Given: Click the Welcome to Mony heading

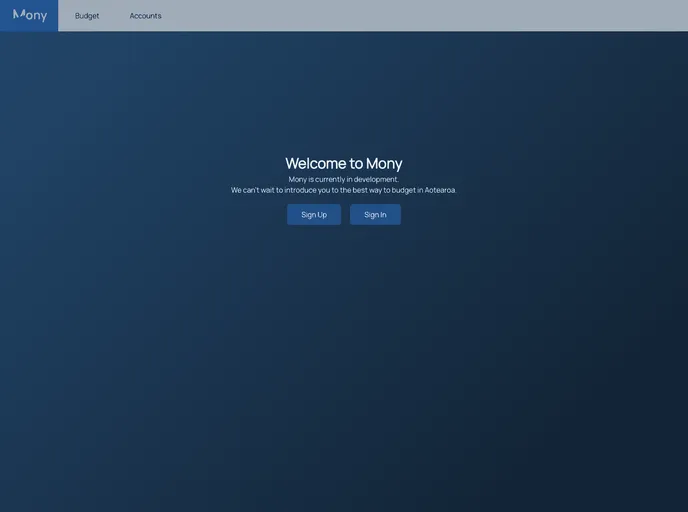Looking at the screenshot, I should tap(343, 163).
